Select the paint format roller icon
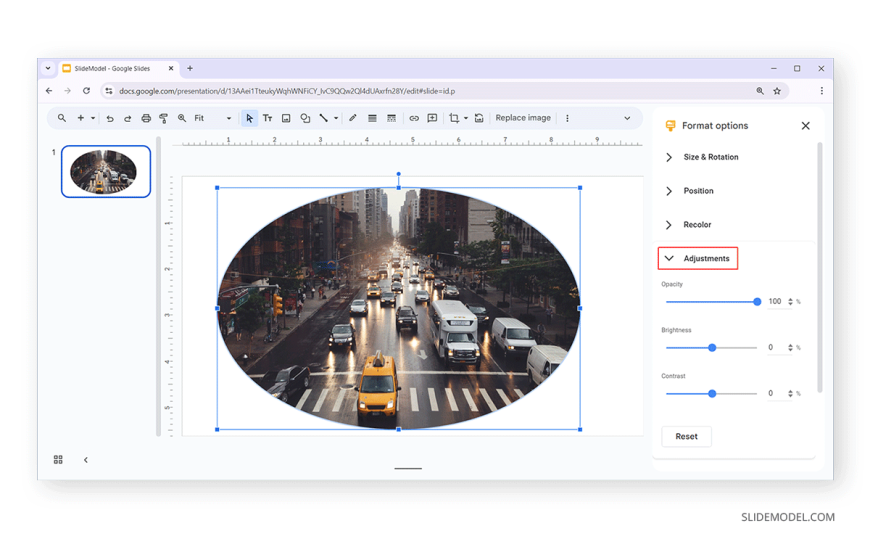The height and width of the screenshot is (539, 870). tap(164, 118)
